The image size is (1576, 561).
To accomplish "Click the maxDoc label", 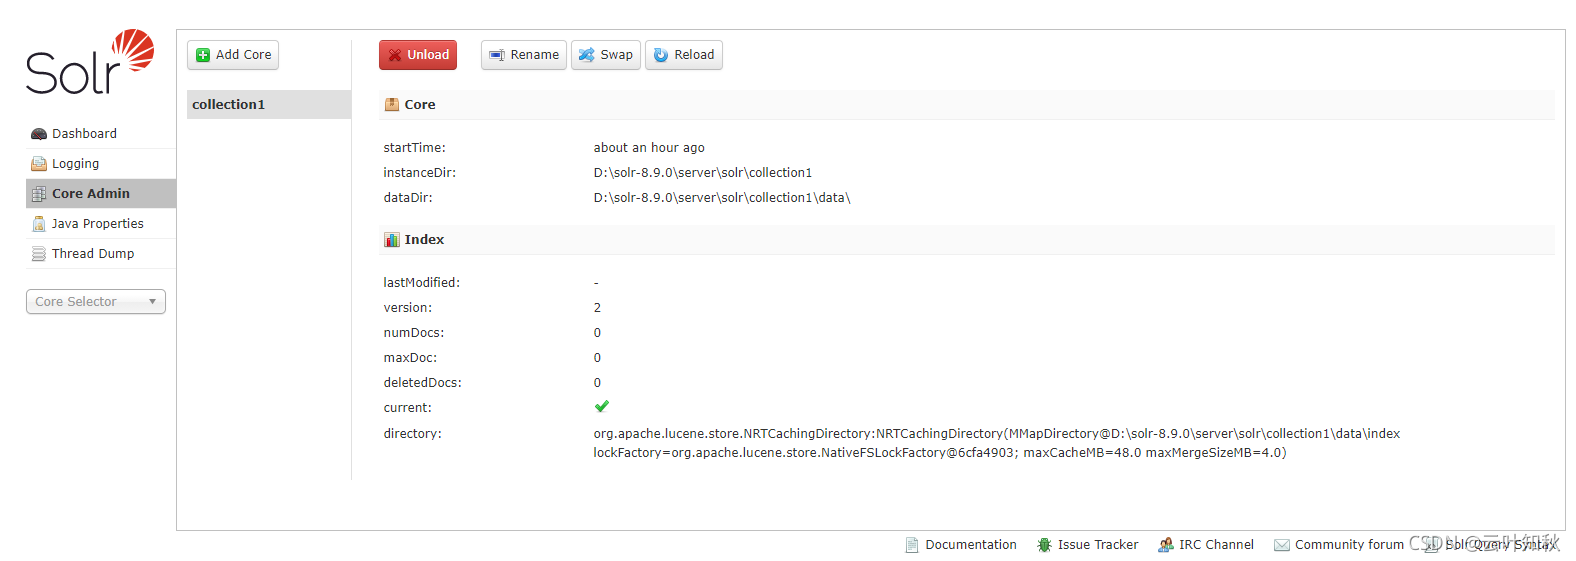I will (410, 358).
